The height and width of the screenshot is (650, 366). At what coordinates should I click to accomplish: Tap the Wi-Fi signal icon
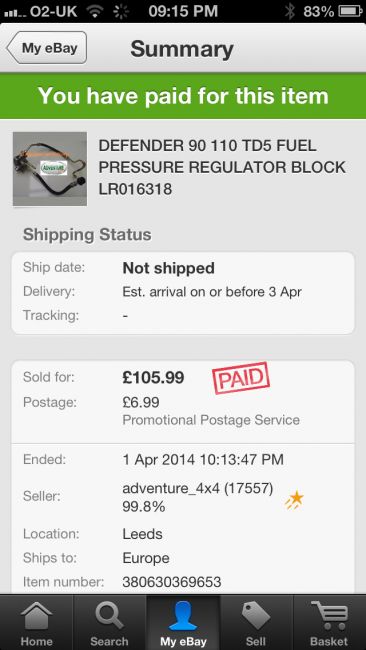(x=96, y=11)
